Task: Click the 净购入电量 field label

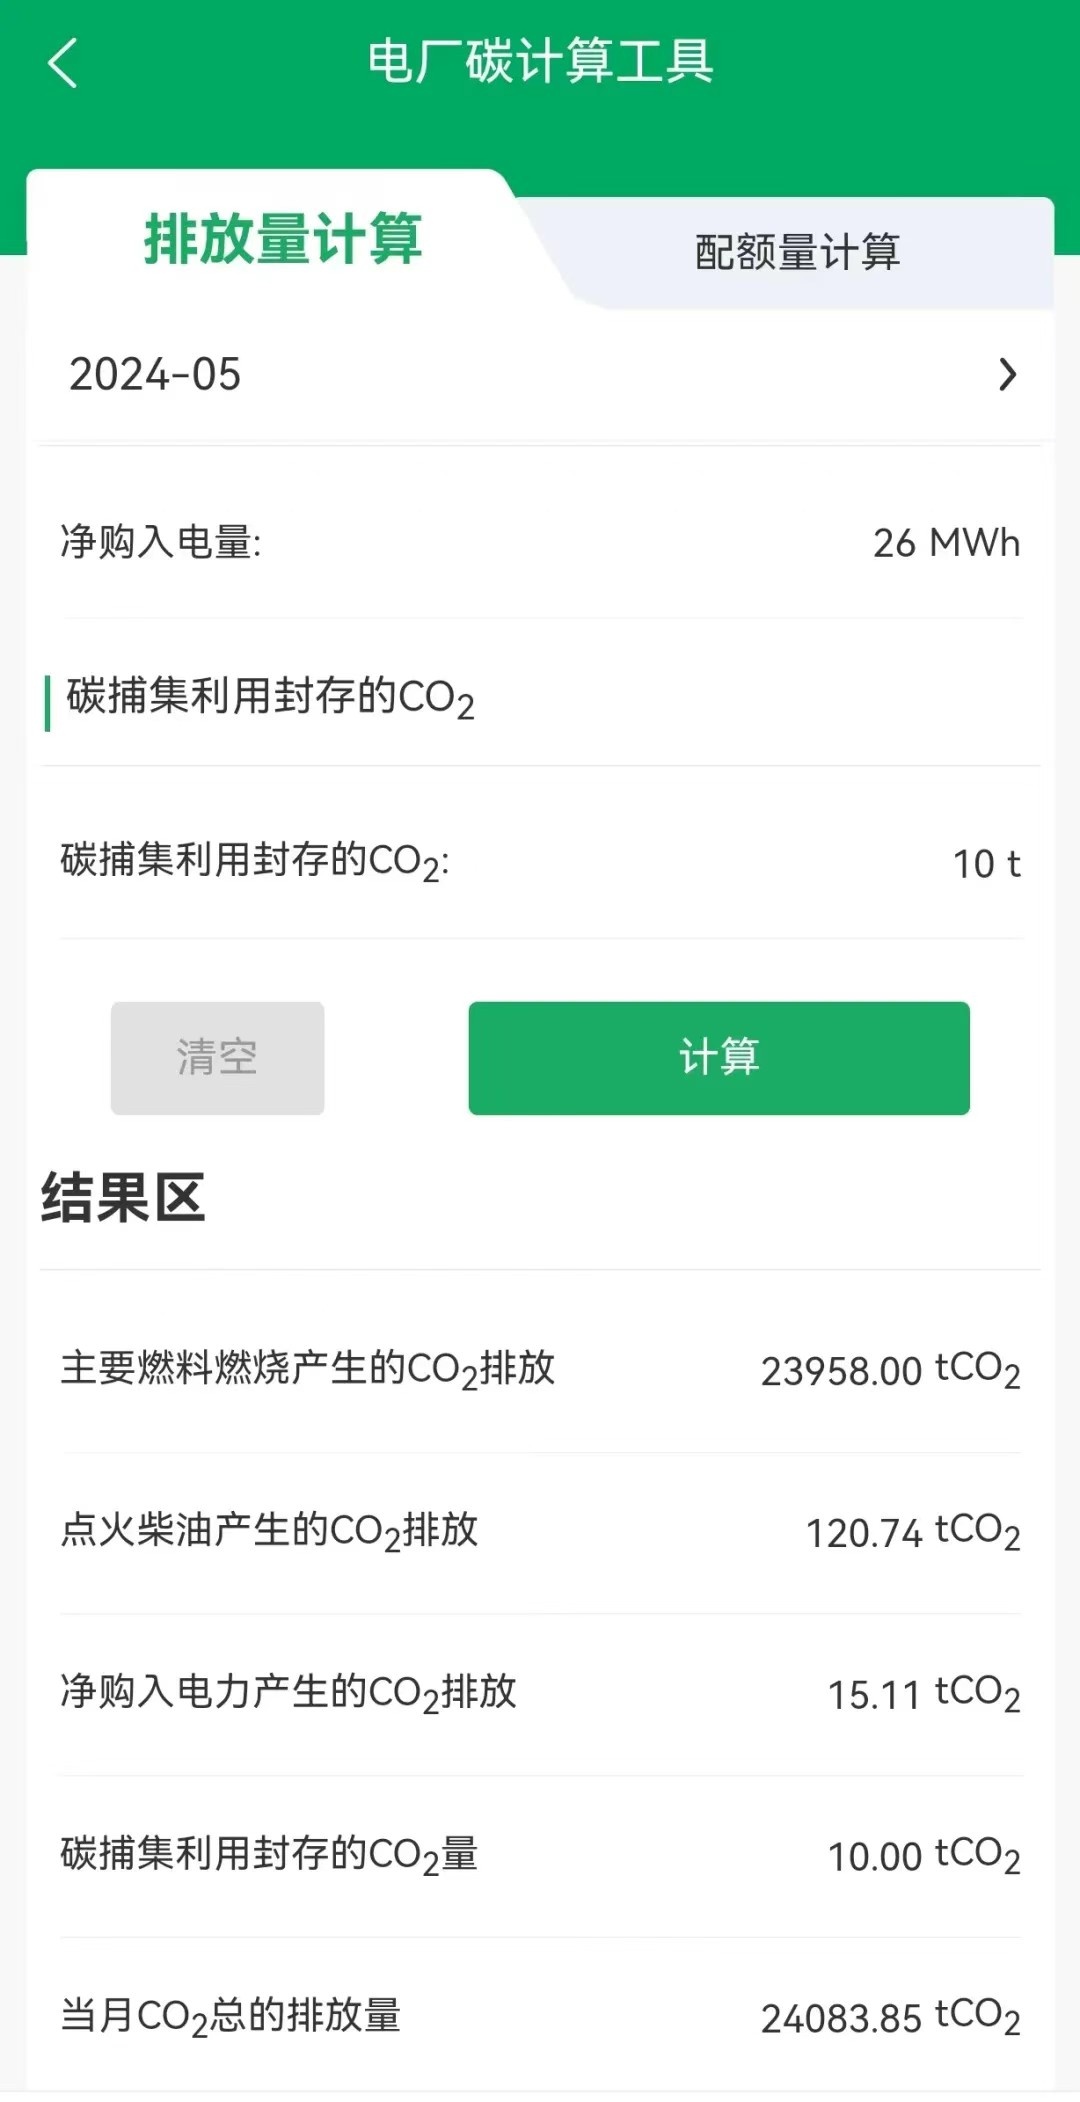Action: point(161,543)
